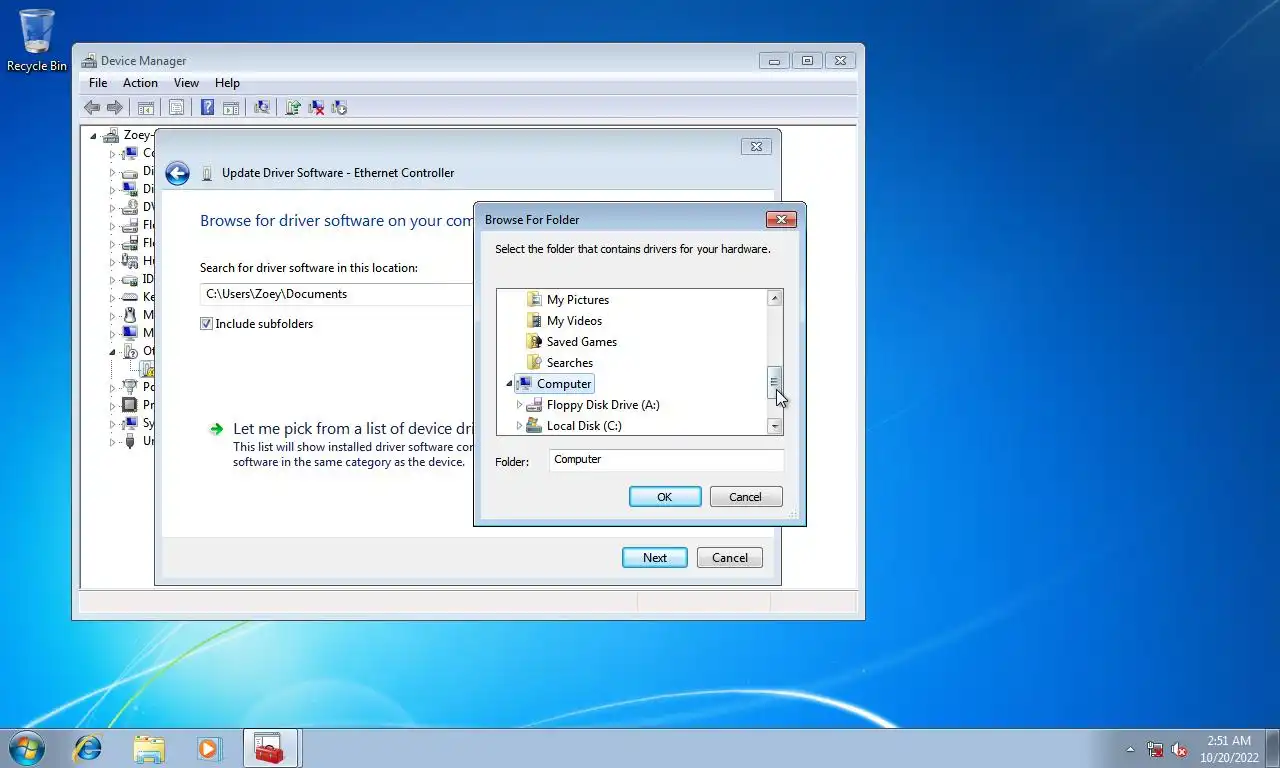Click Cancel in Browse For Folder dialog
The width and height of the screenshot is (1280, 768).
tap(746, 497)
